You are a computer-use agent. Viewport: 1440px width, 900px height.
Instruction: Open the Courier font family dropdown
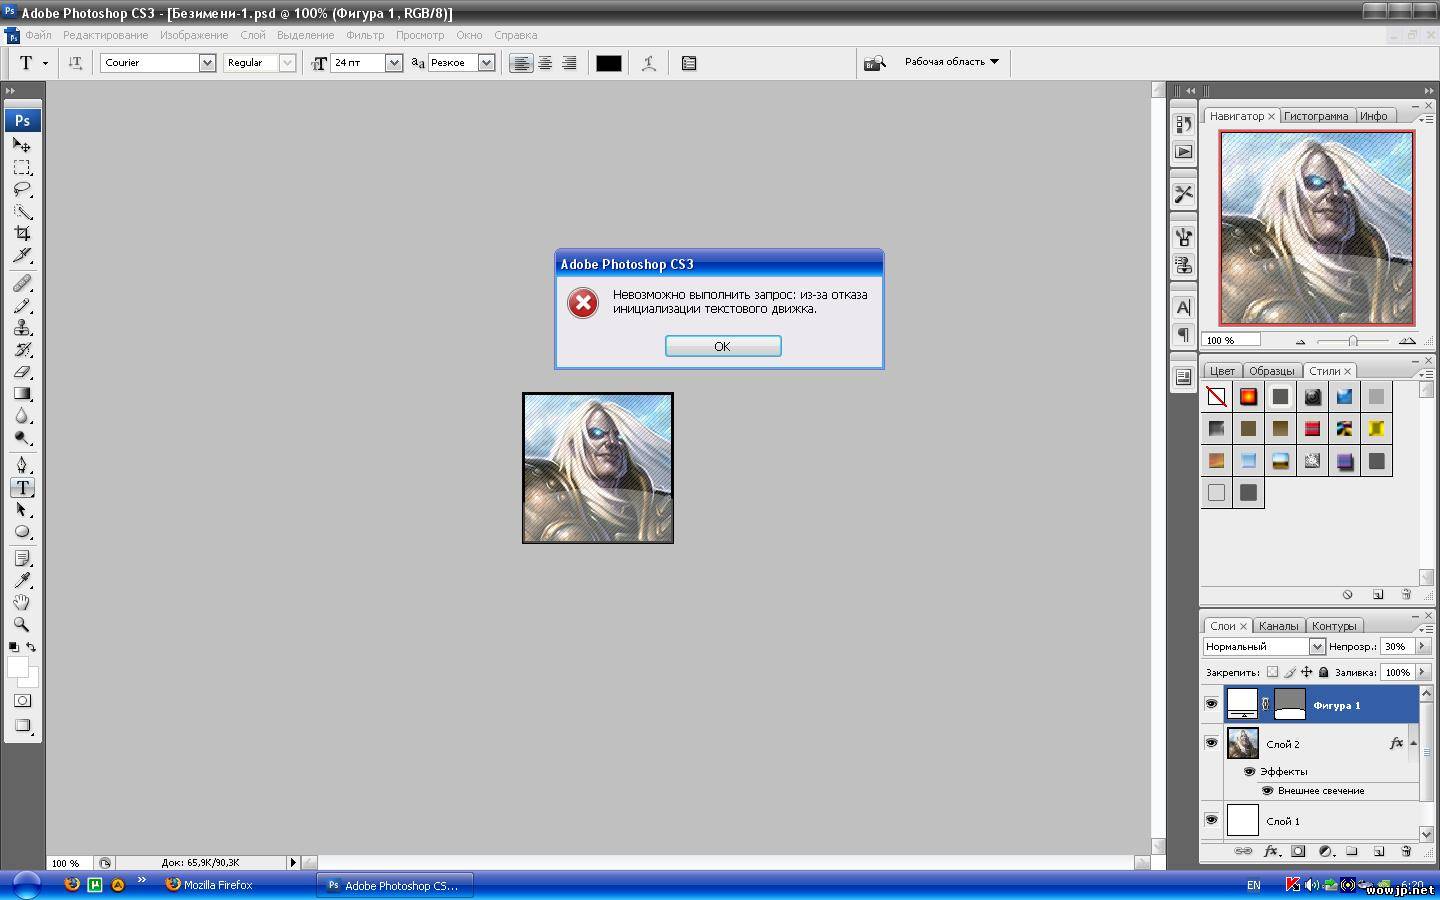tap(207, 63)
